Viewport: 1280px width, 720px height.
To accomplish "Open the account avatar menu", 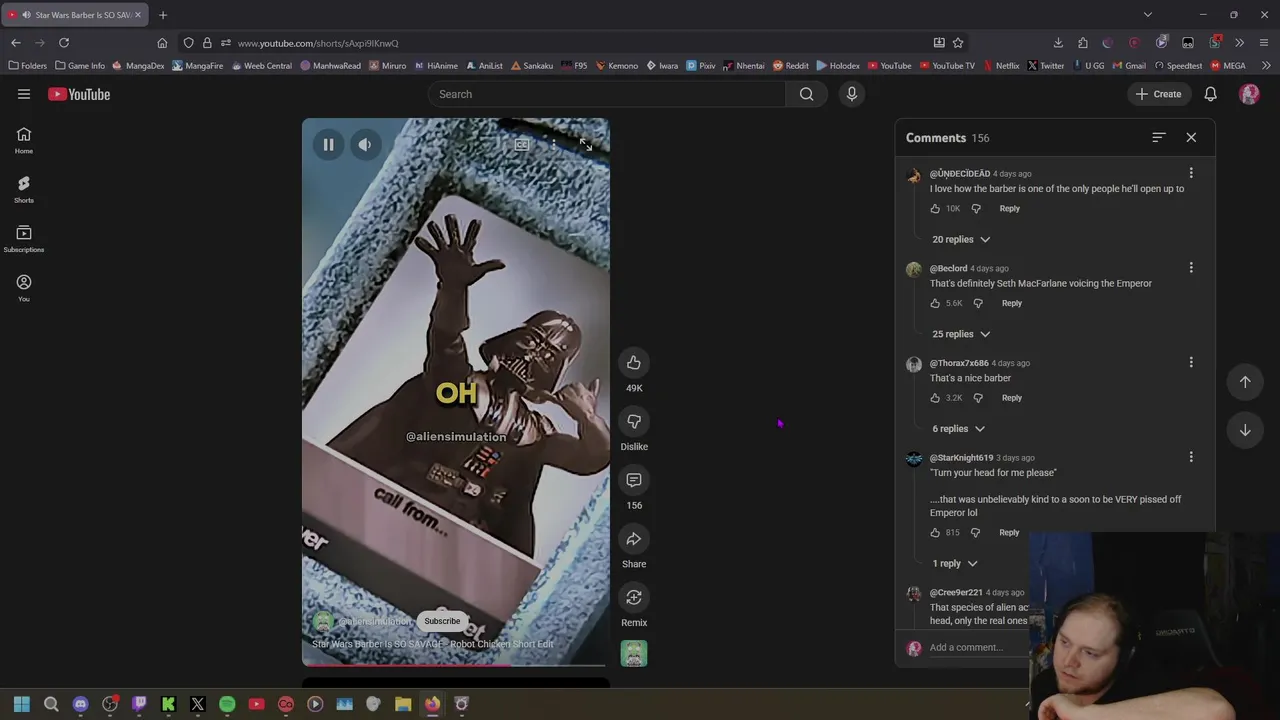I will 1249,94.
